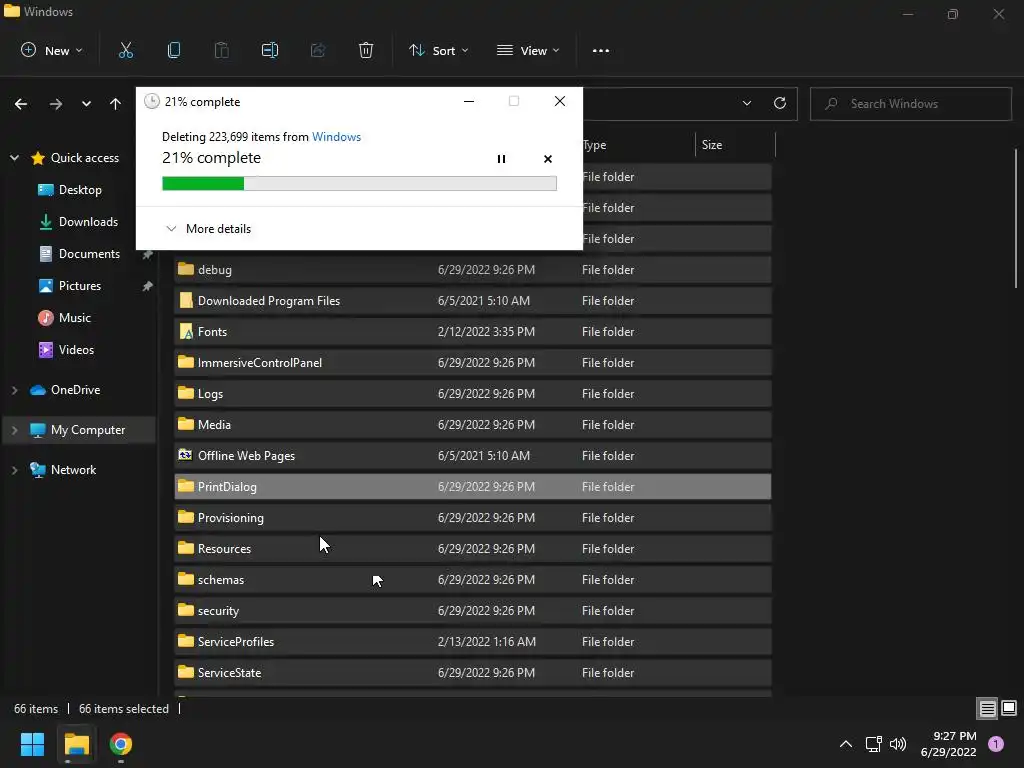Minimize the delete progress dialog
Image resolution: width=1024 pixels, height=768 pixels.
point(469,101)
